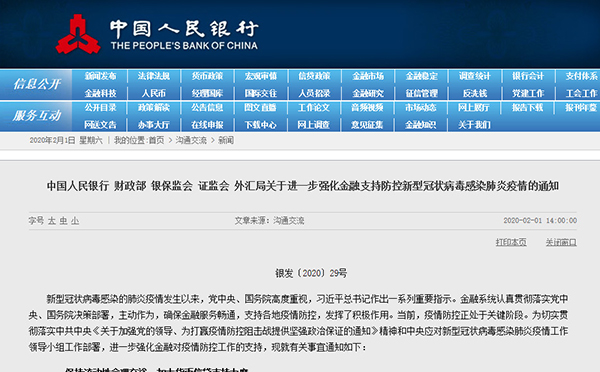Open the 办事大厅 service item
Image resolution: width=600 pixels, height=372 pixels.
154,125
